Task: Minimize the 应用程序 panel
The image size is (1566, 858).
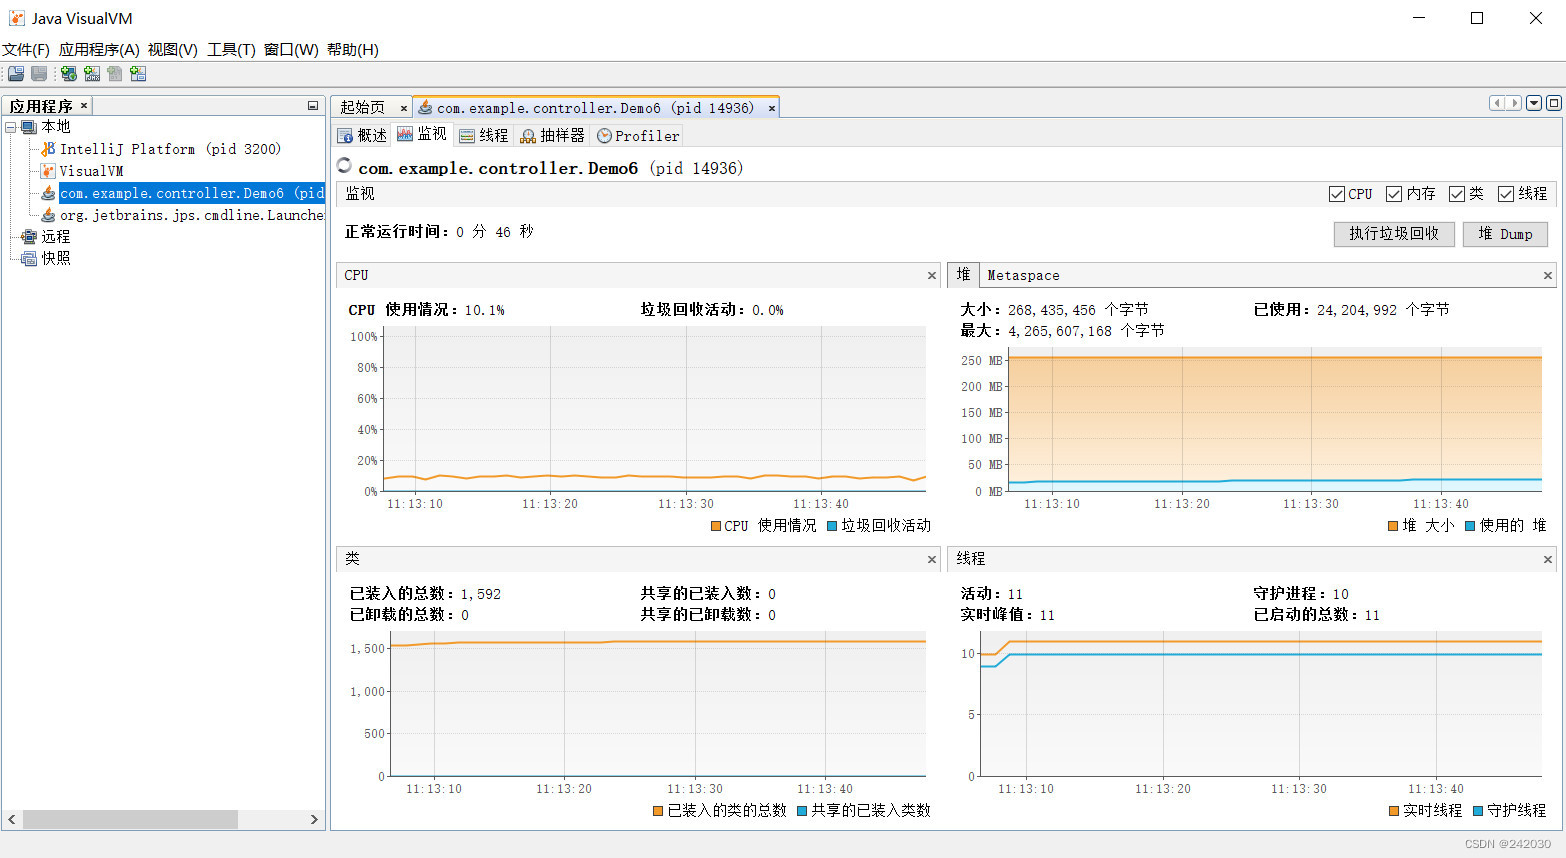Action: click(313, 105)
